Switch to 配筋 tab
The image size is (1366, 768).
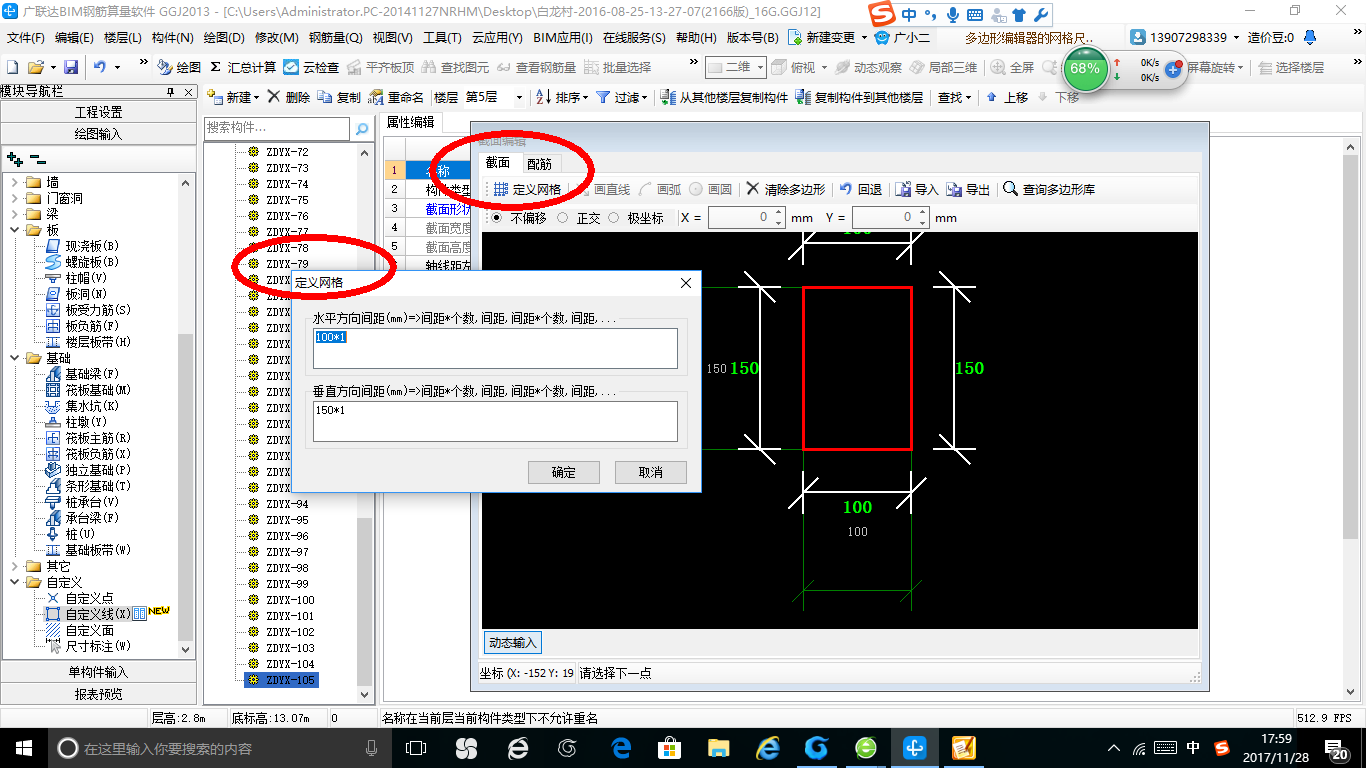click(539, 164)
